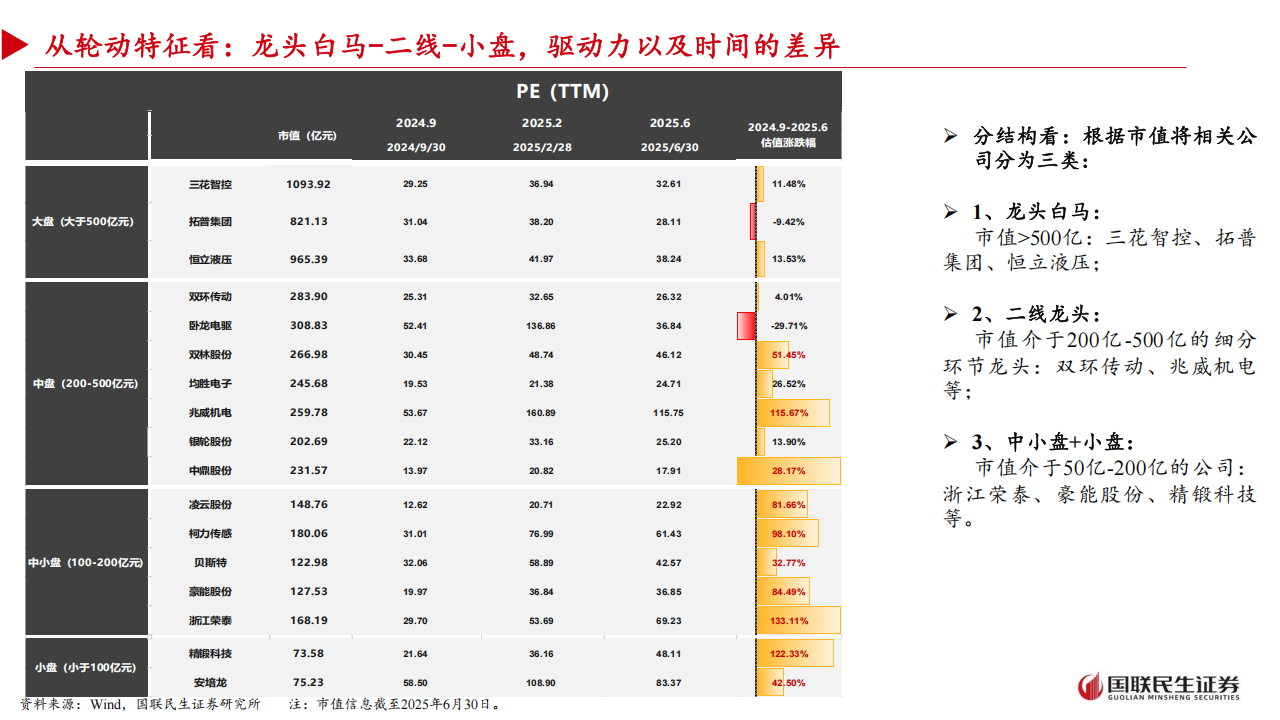The height and width of the screenshot is (720, 1280).
Task: Click the 3、中小盘+小盘 bullet heading
Action: point(1053,442)
